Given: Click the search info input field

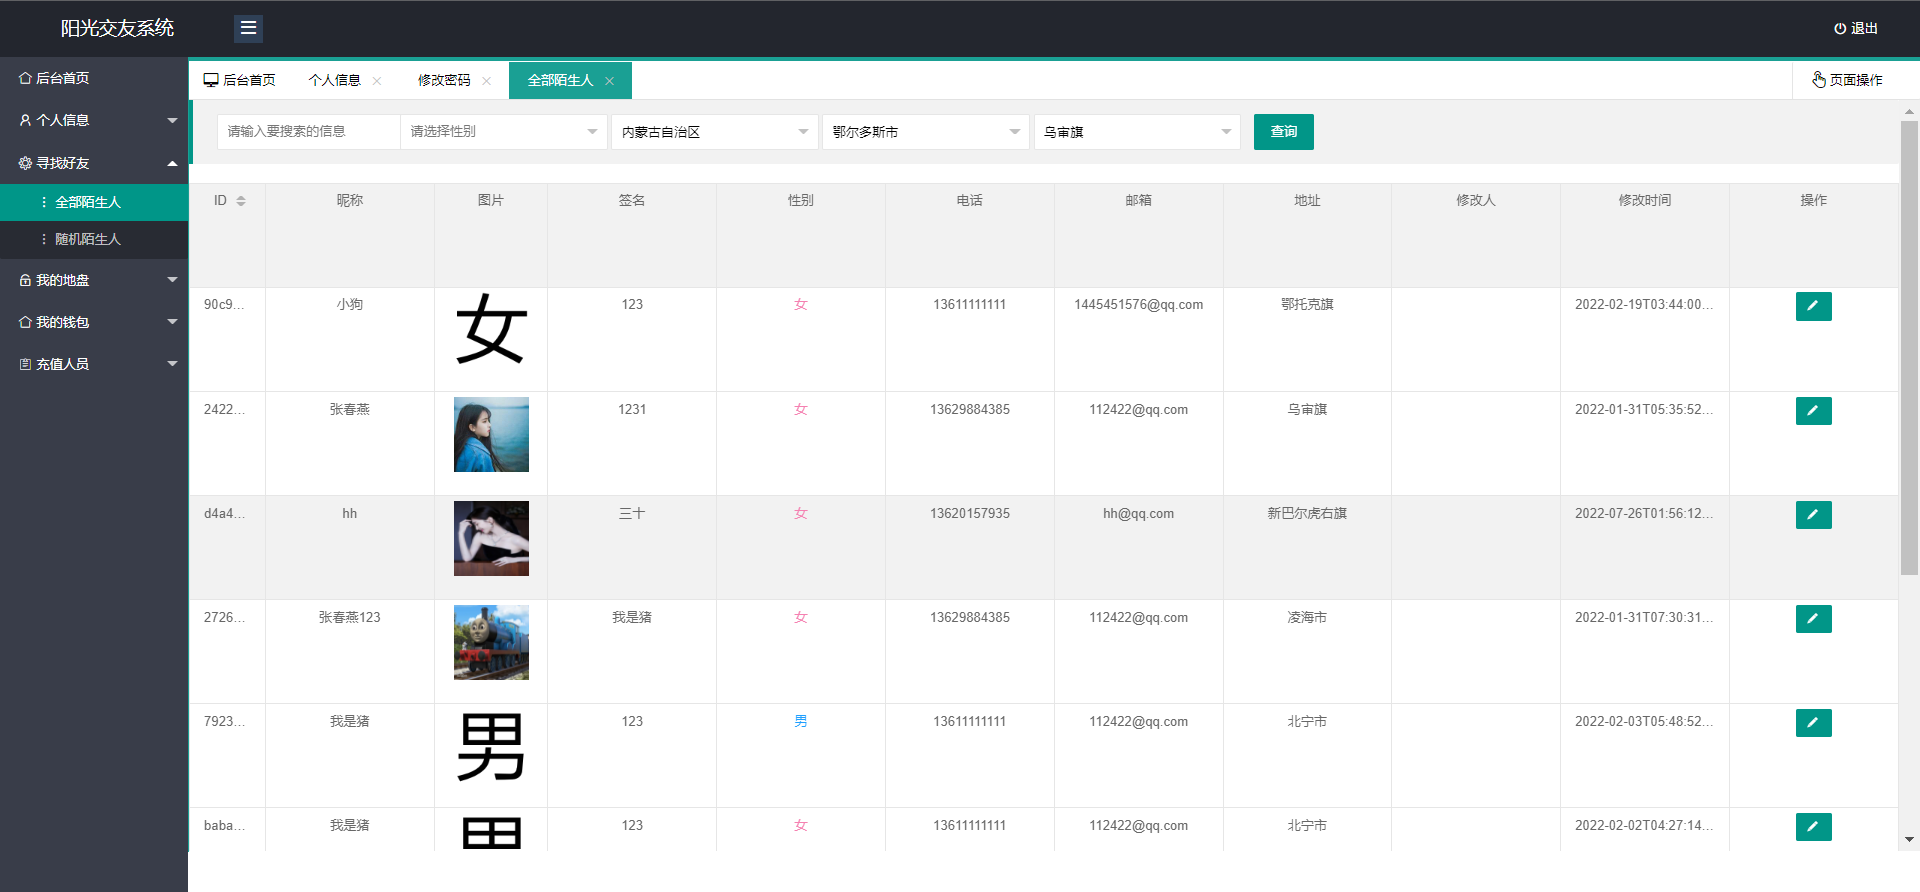Looking at the screenshot, I should [308, 132].
